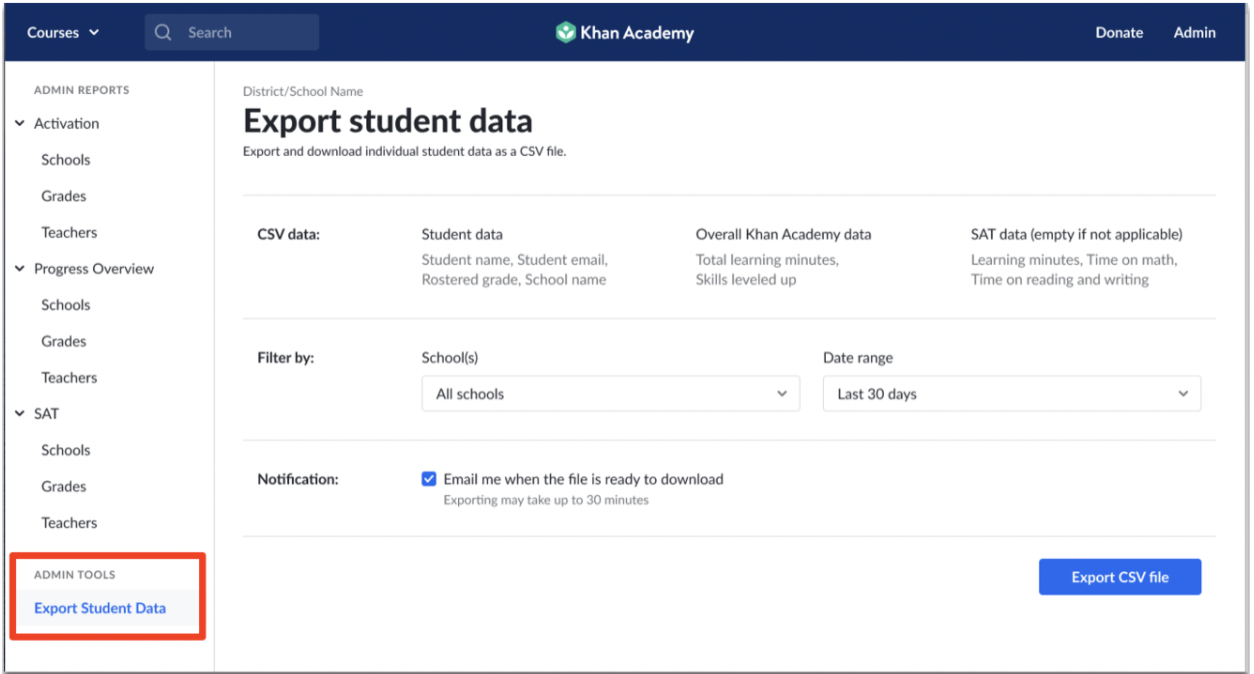Open Teachers under Progress Overview

(69, 377)
